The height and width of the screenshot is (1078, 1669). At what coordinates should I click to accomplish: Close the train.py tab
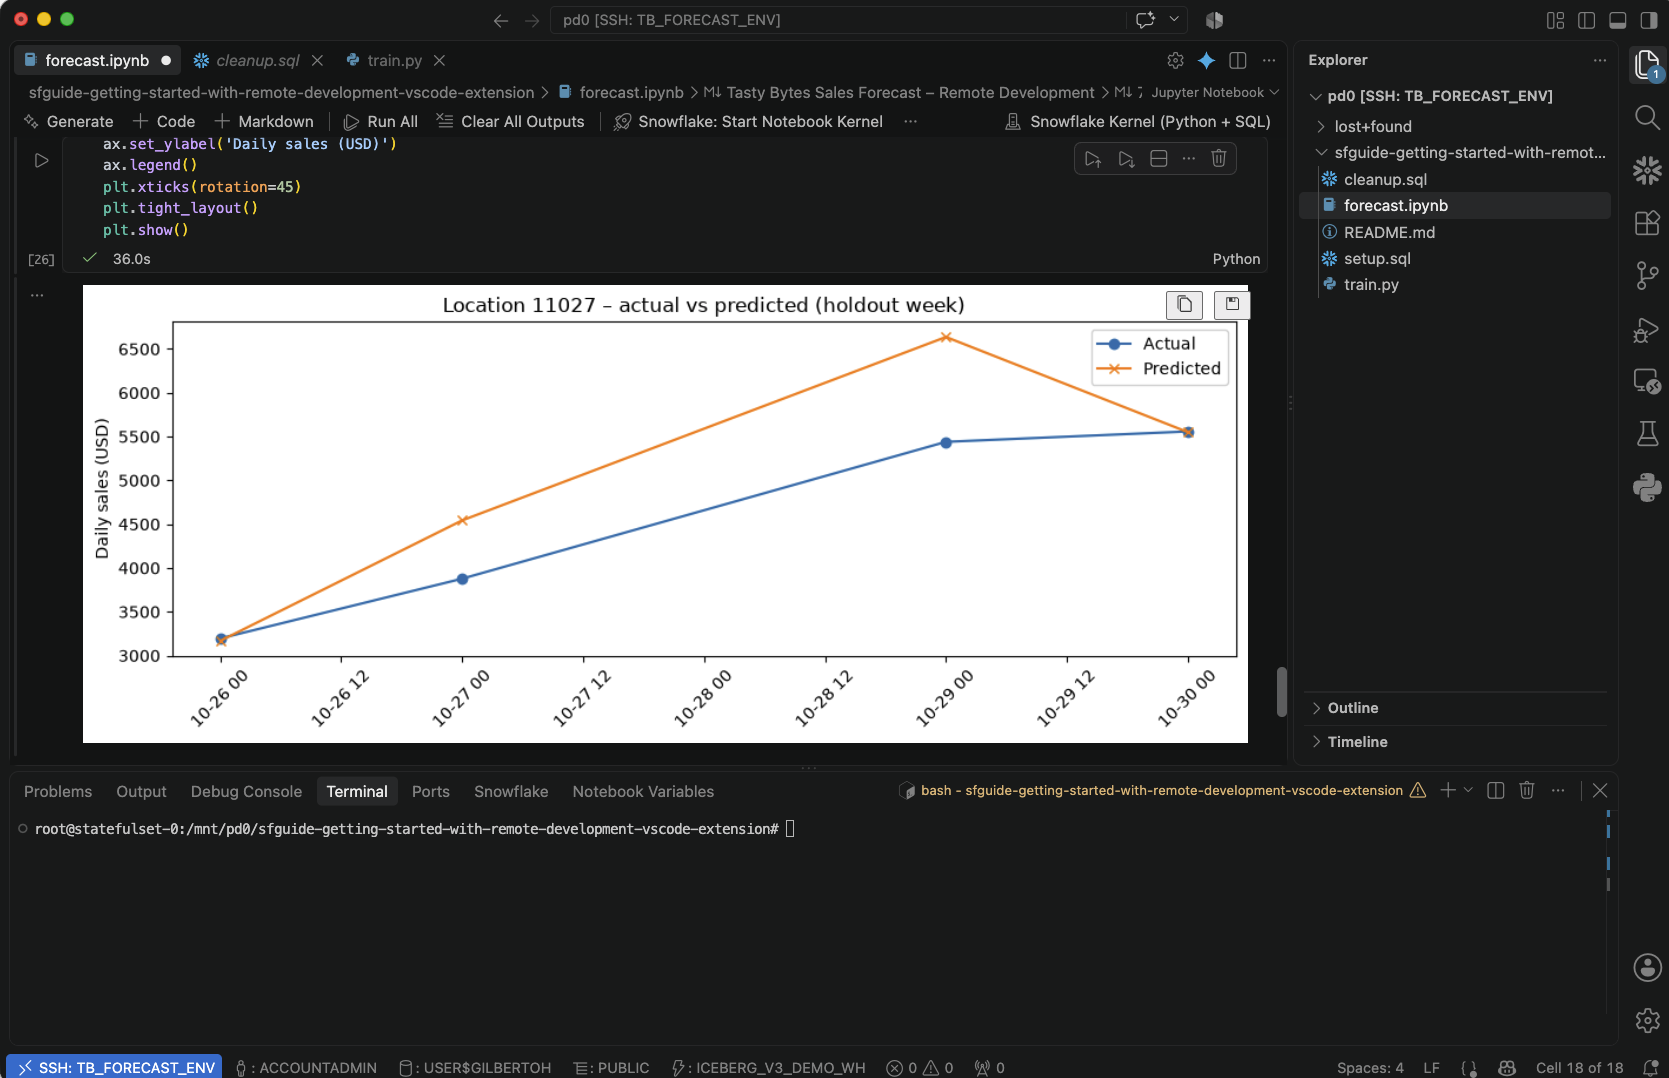point(439,60)
